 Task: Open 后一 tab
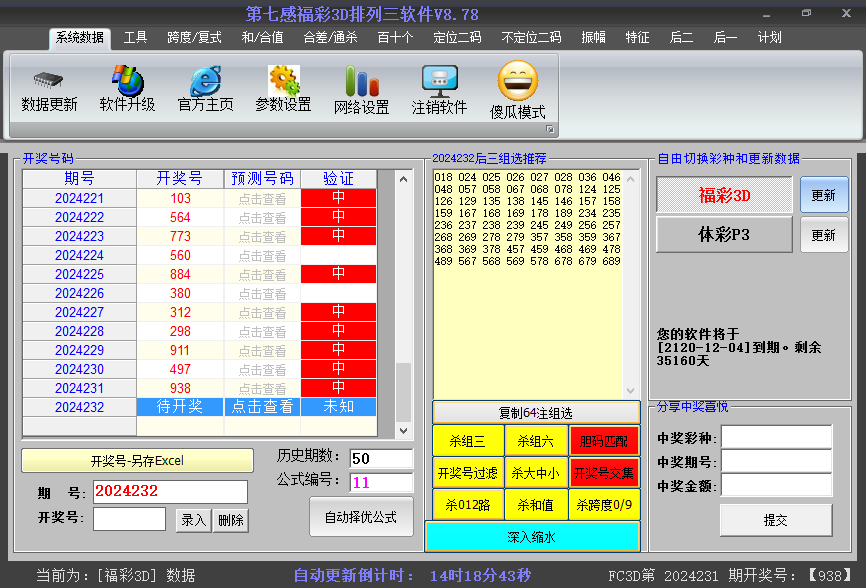coord(725,38)
